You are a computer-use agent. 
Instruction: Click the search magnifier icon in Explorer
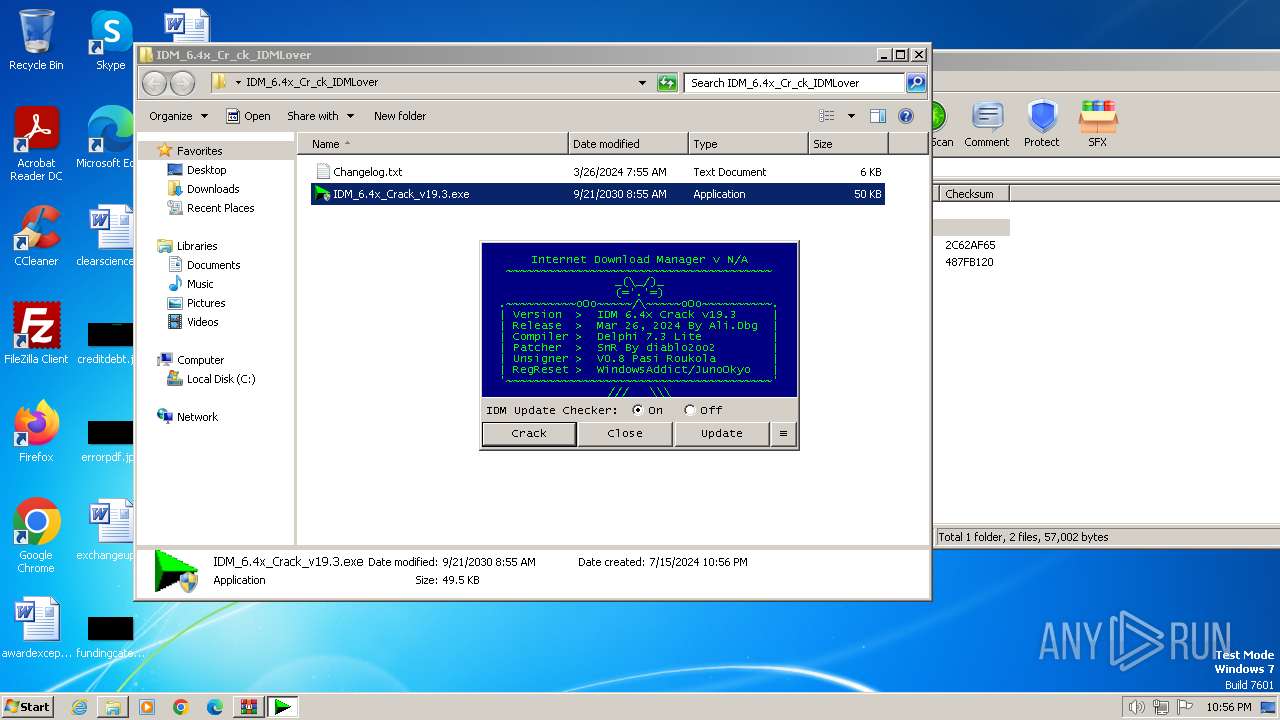click(915, 83)
